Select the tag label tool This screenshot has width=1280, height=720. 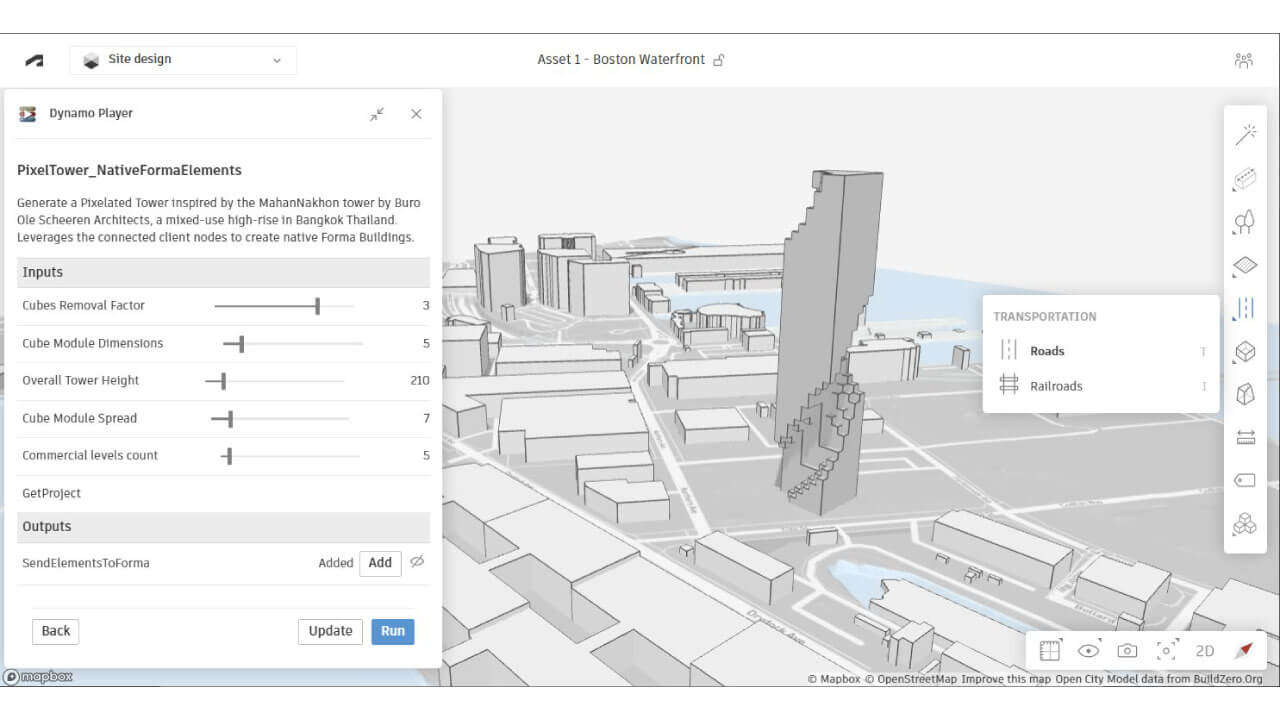click(x=1245, y=480)
